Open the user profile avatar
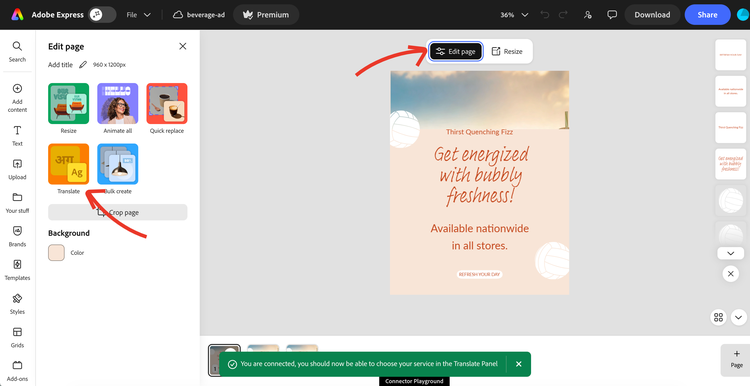Viewport: 750px width, 386px height. click(x=743, y=15)
